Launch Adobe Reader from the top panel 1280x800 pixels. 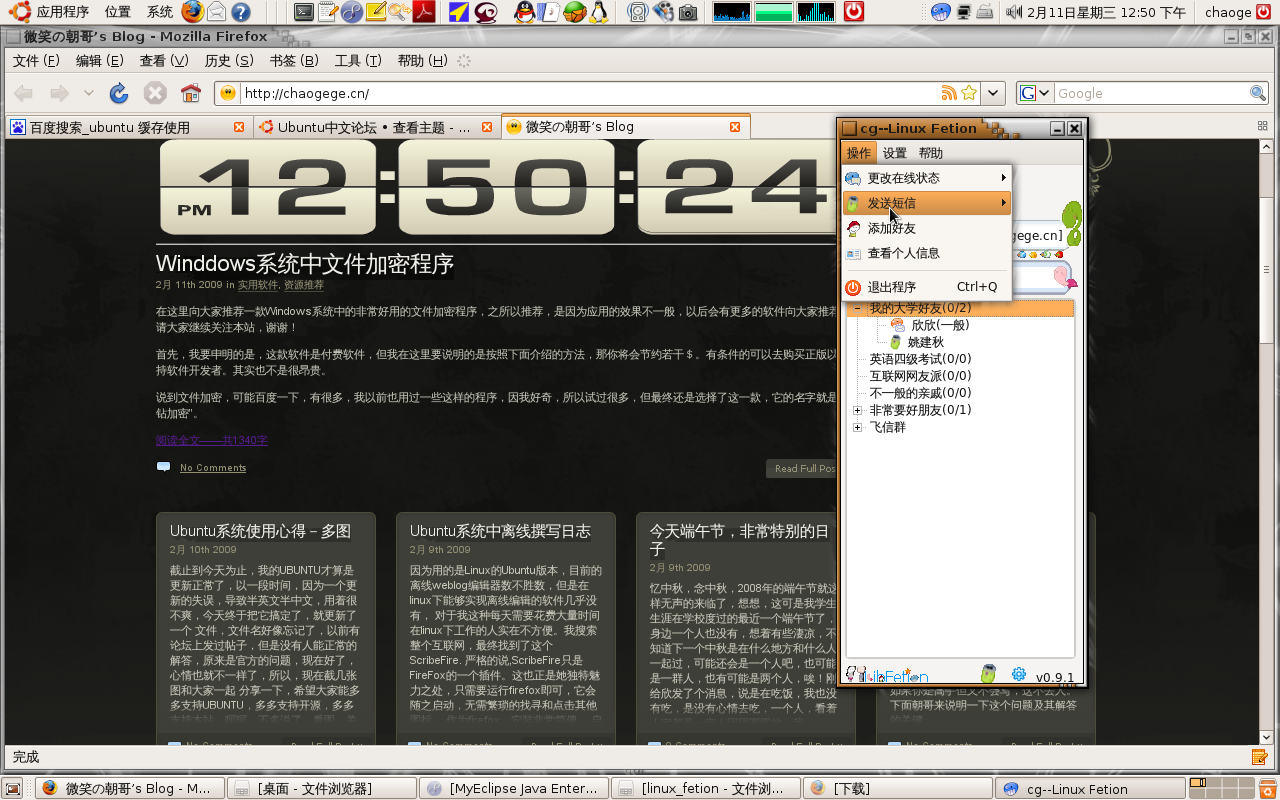[425, 12]
